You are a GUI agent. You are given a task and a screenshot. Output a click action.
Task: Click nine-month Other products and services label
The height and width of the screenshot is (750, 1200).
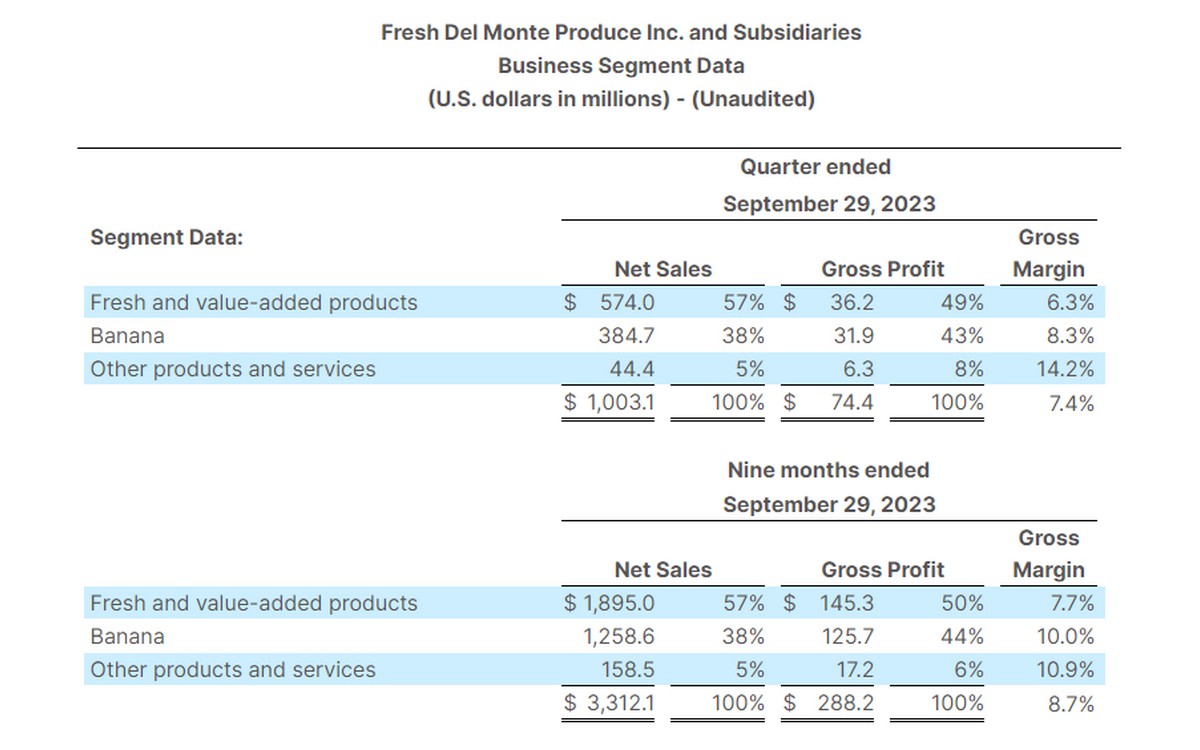tap(233, 670)
